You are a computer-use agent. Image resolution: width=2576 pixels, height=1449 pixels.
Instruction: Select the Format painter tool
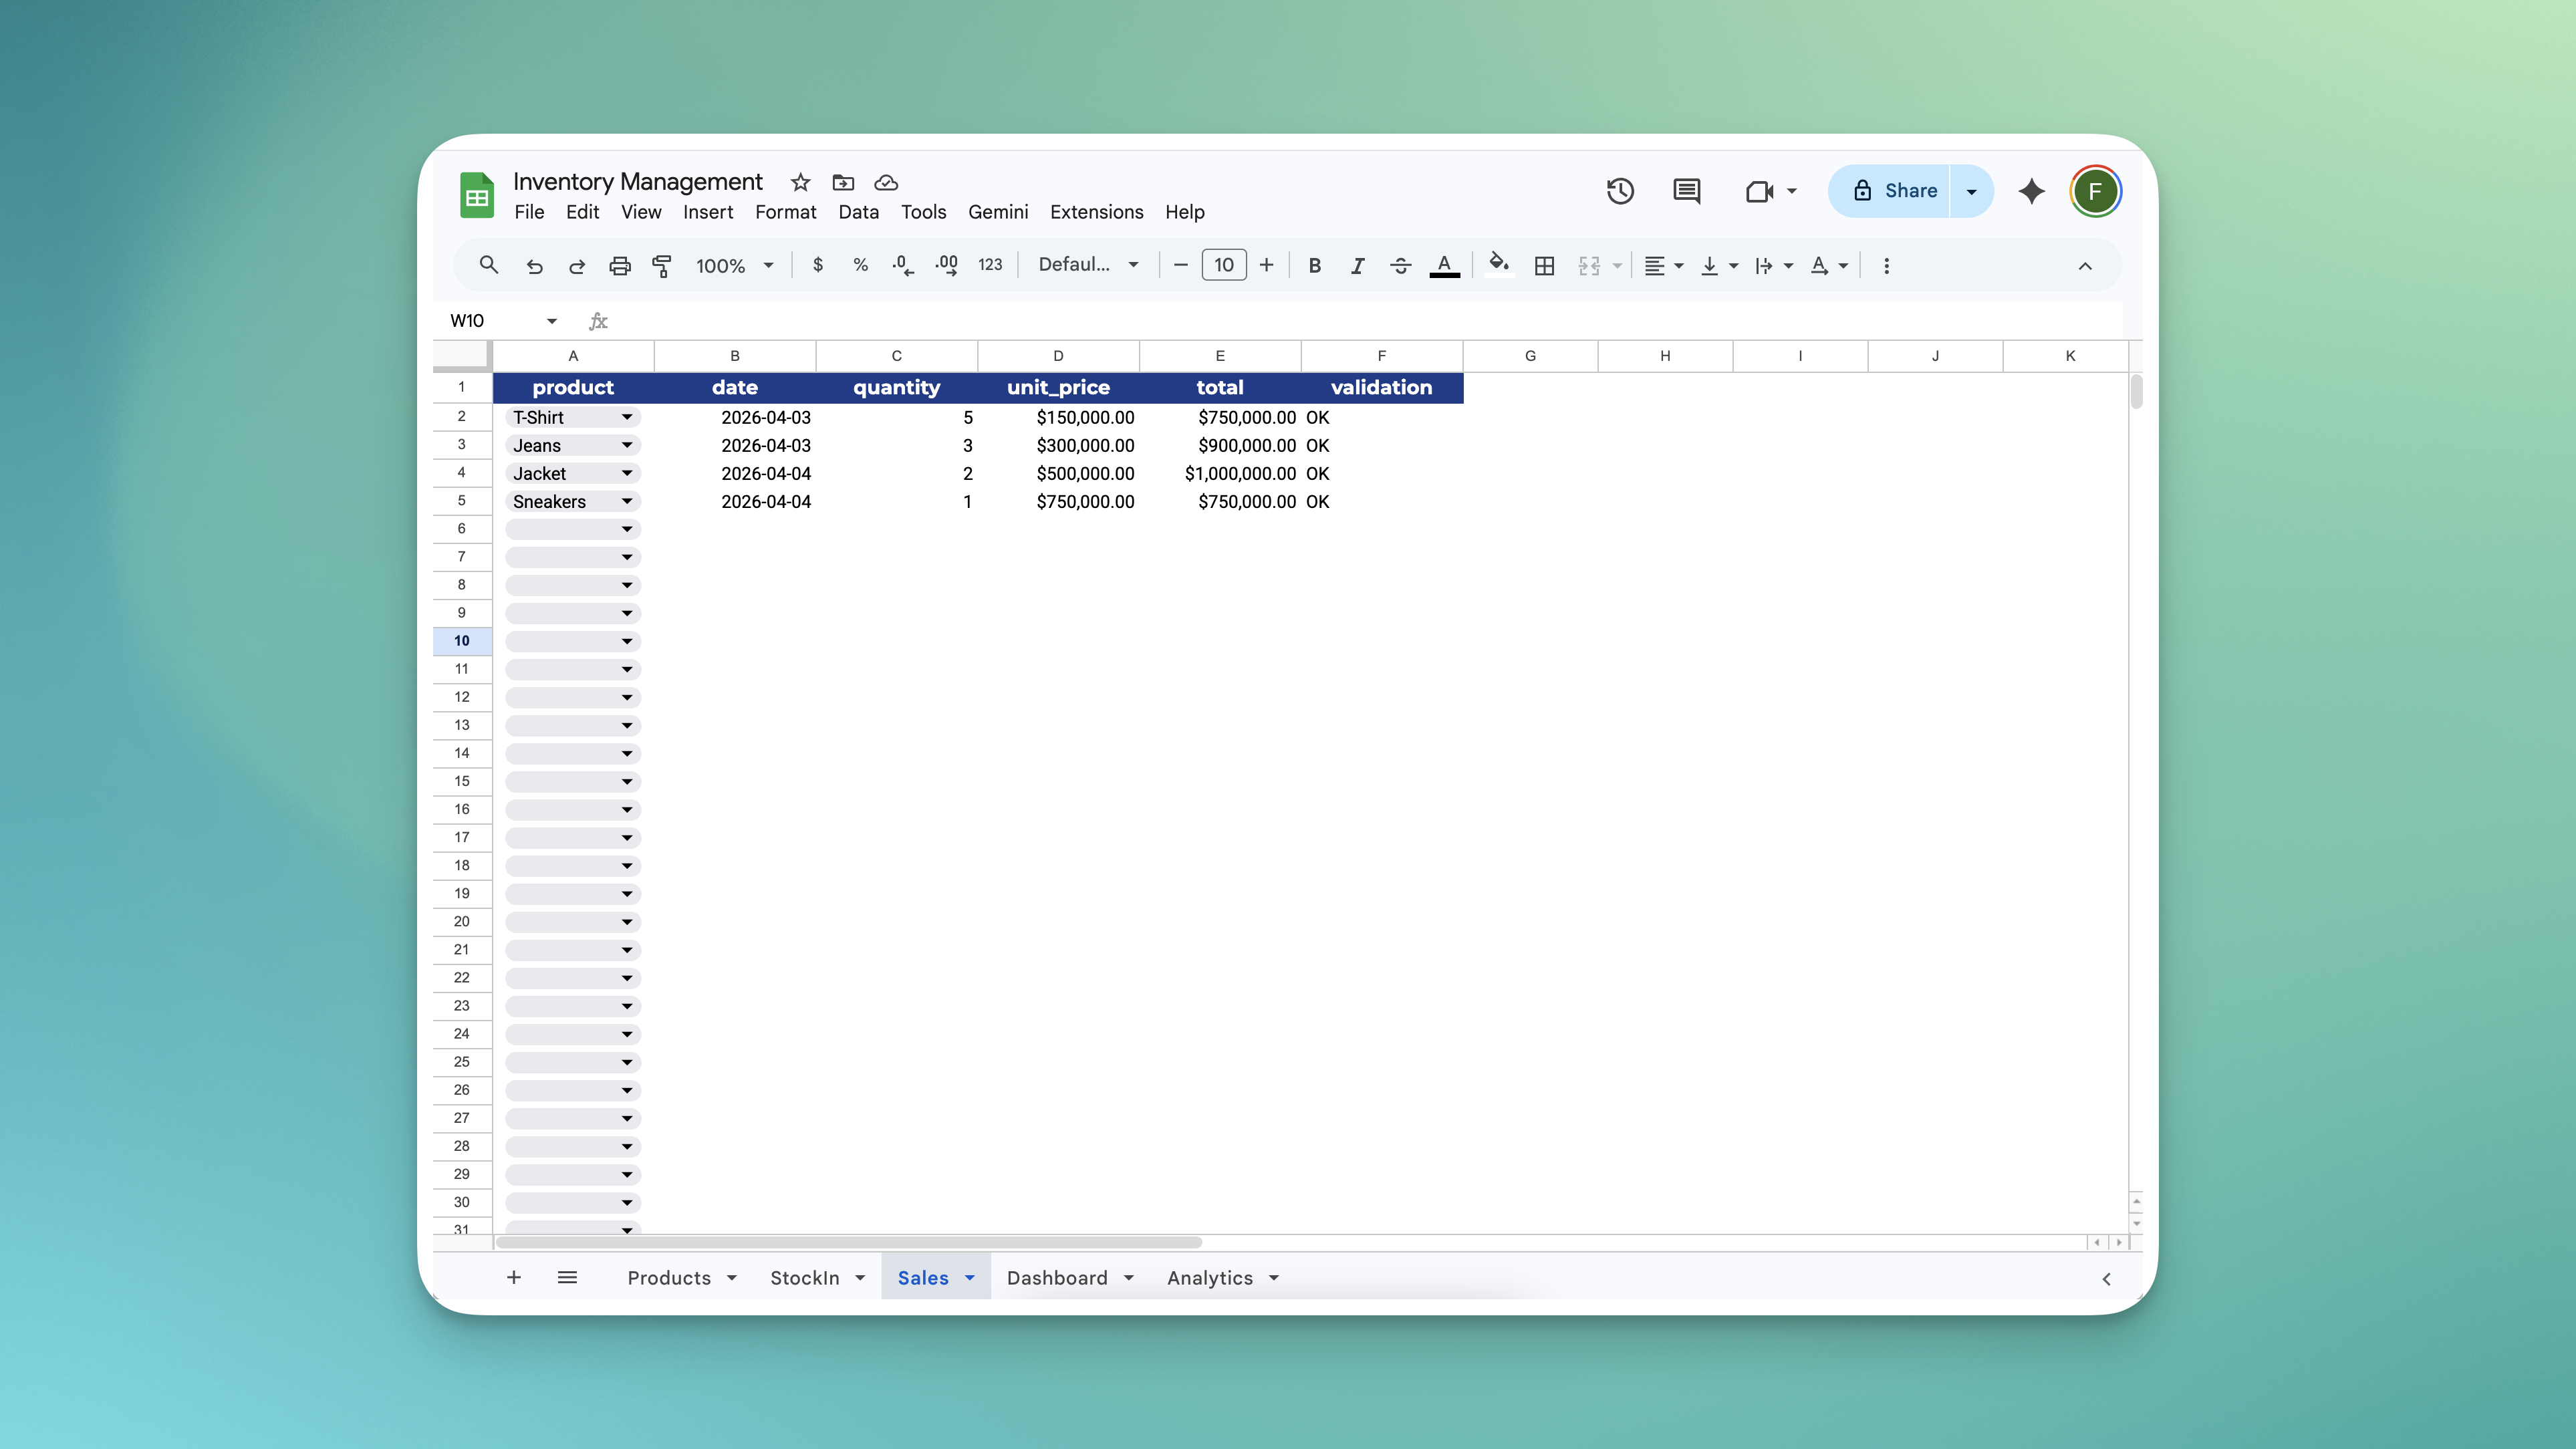pos(662,265)
